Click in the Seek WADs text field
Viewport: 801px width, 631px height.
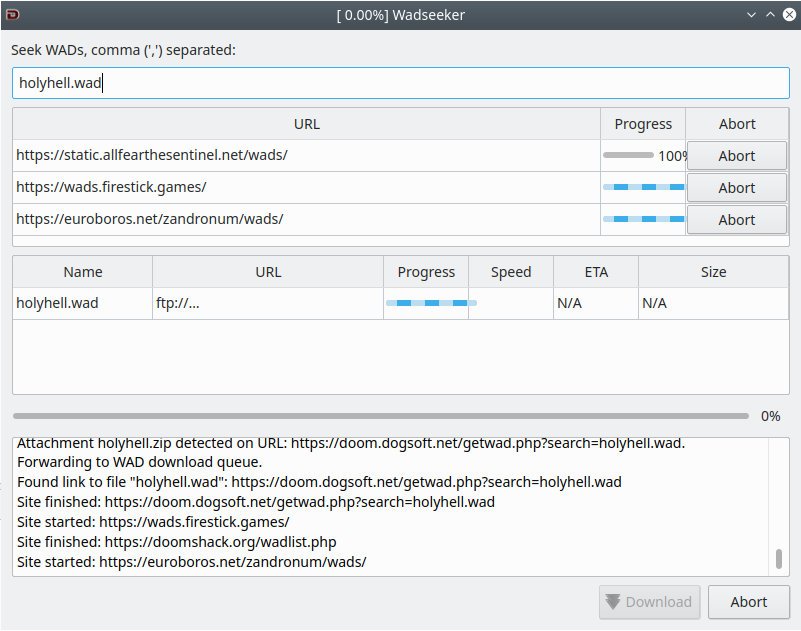(400, 83)
